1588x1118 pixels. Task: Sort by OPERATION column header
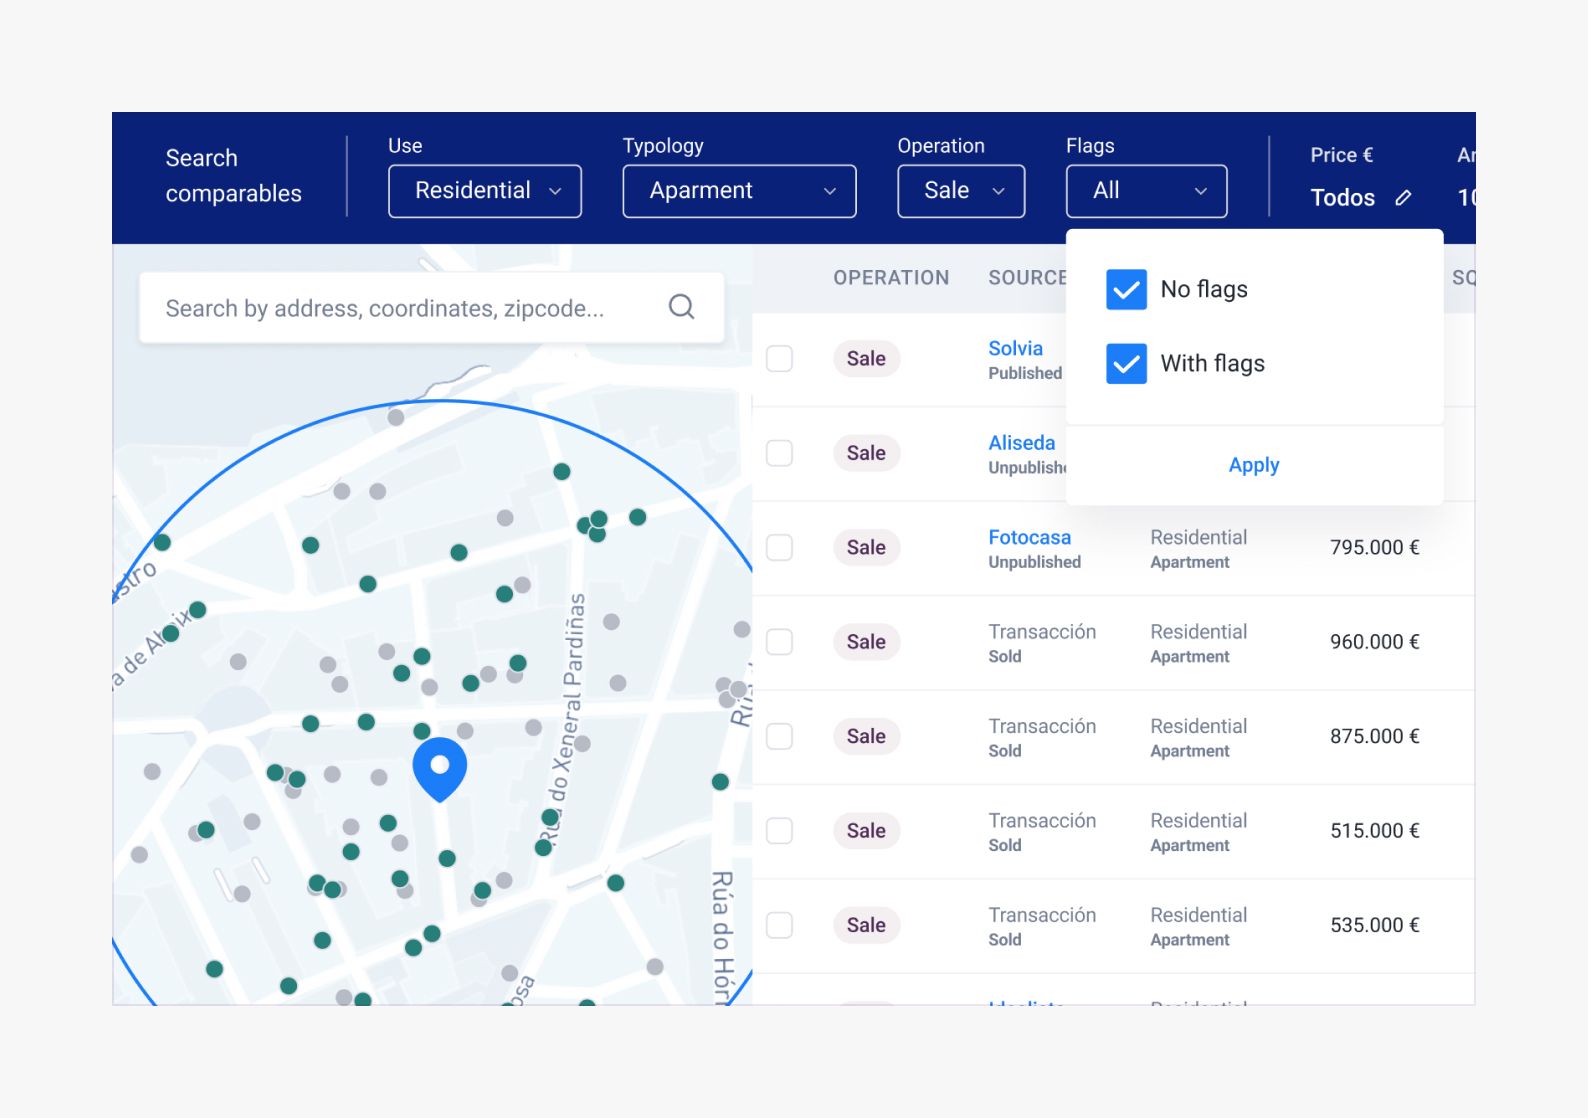click(x=891, y=278)
